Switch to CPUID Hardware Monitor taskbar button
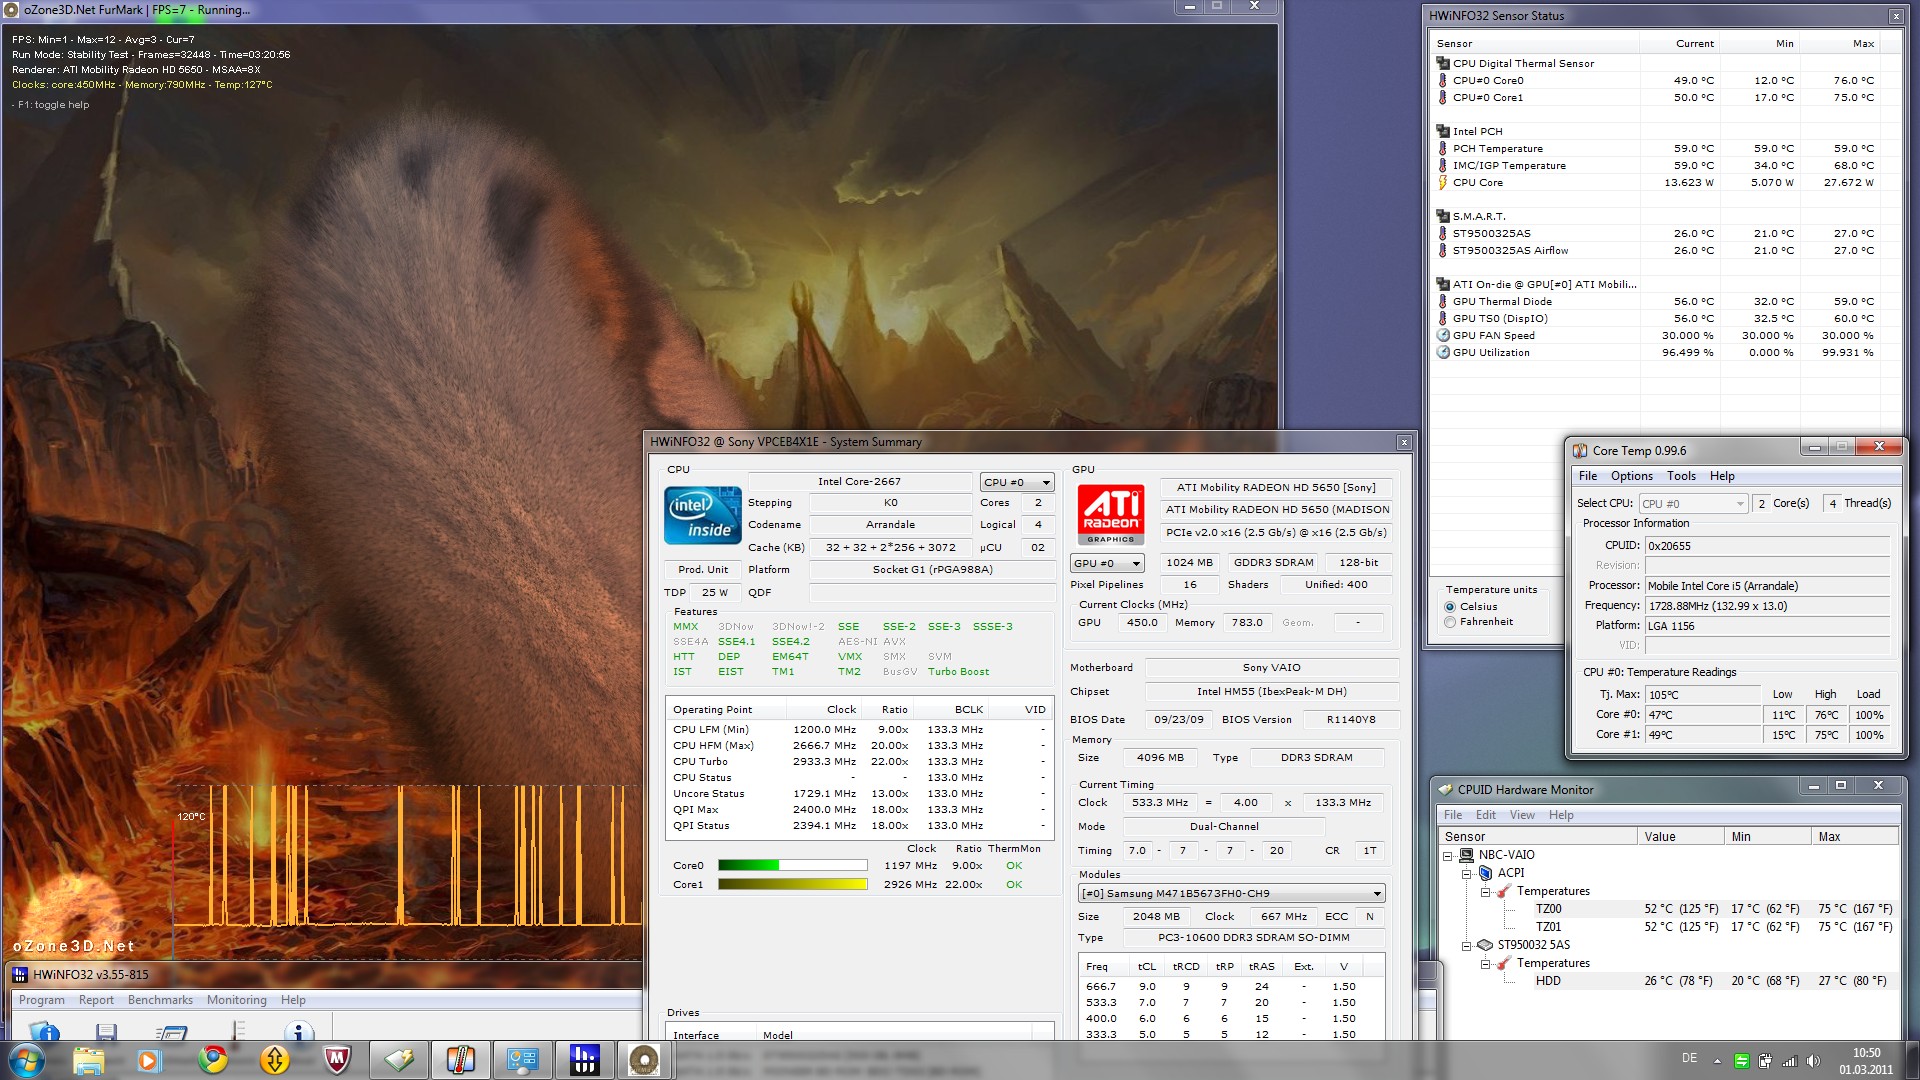 [399, 1060]
